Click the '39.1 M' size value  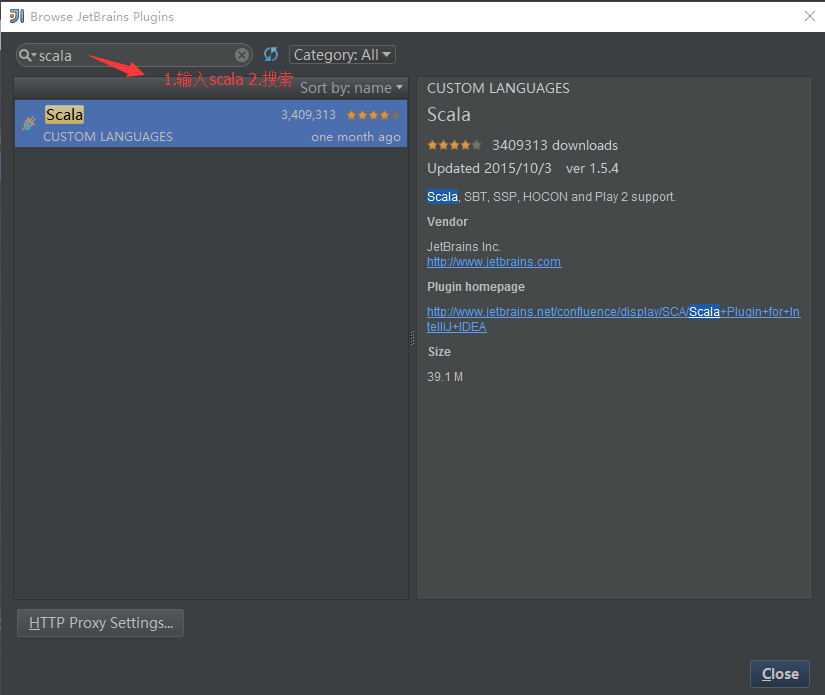pyautogui.click(x=445, y=377)
